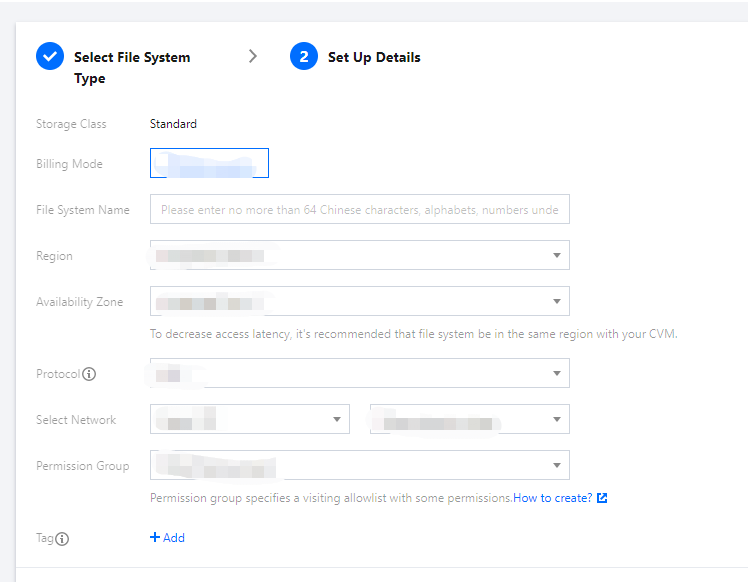Click the info icon next to Protocol

pyautogui.click(x=89, y=374)
